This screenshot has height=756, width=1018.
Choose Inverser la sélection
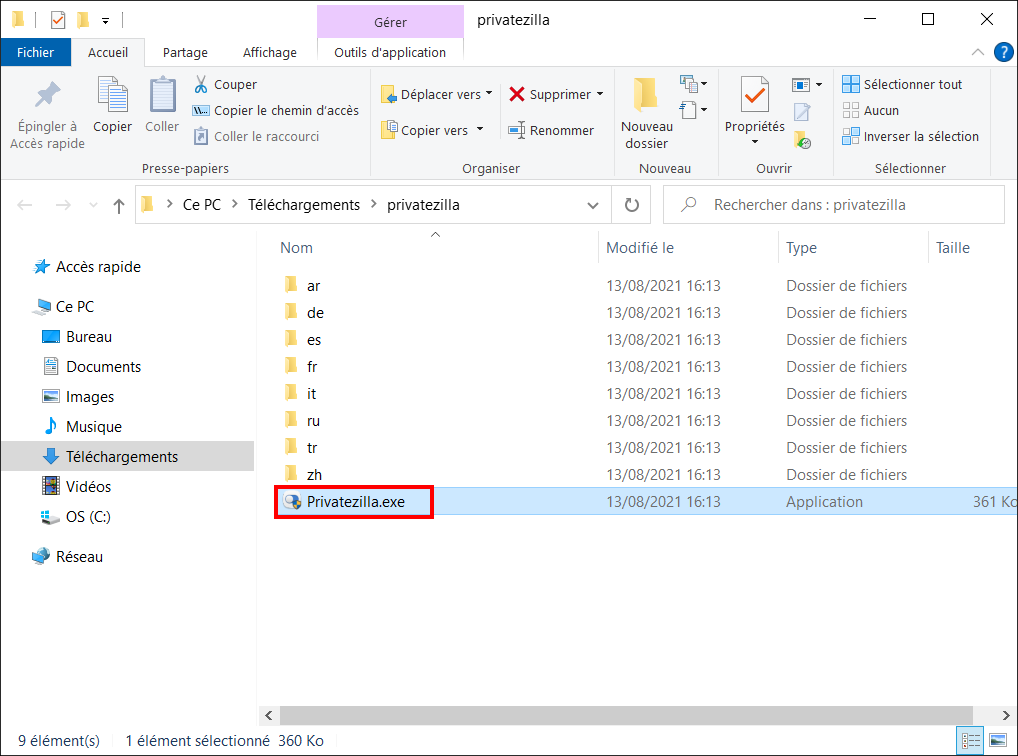click(910, 136)
